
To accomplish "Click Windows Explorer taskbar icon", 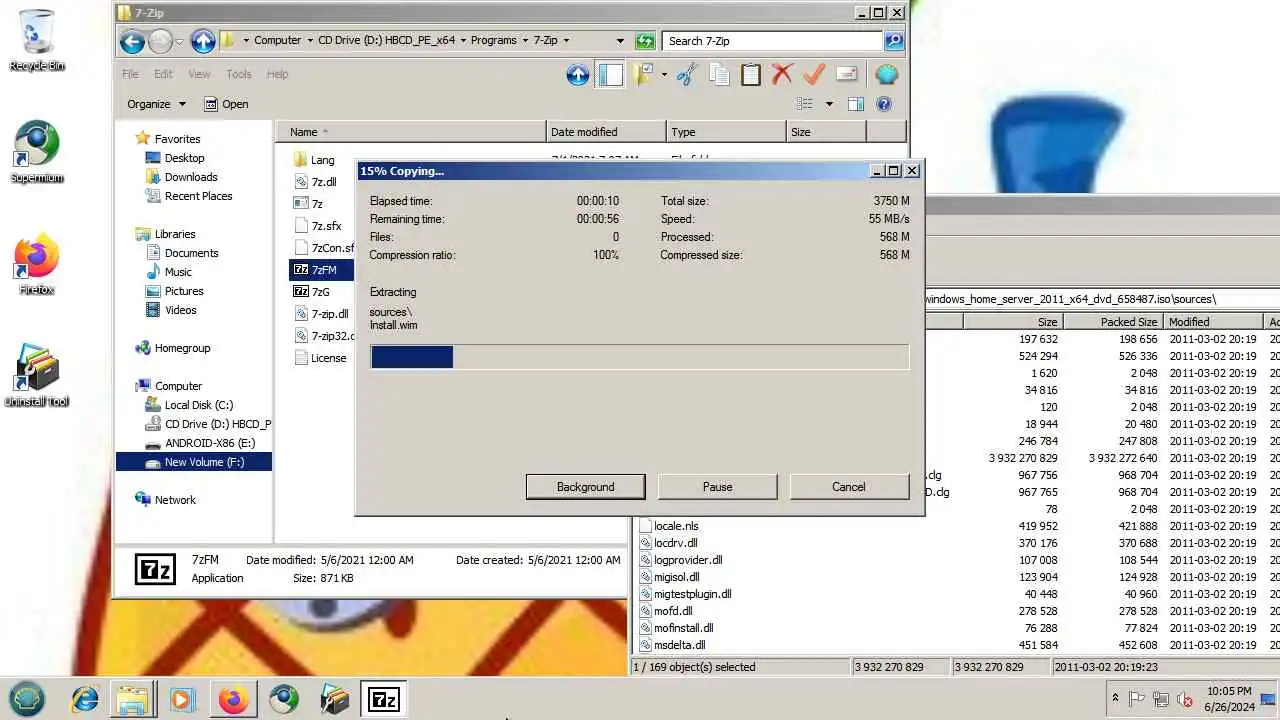I will [133, 699].
